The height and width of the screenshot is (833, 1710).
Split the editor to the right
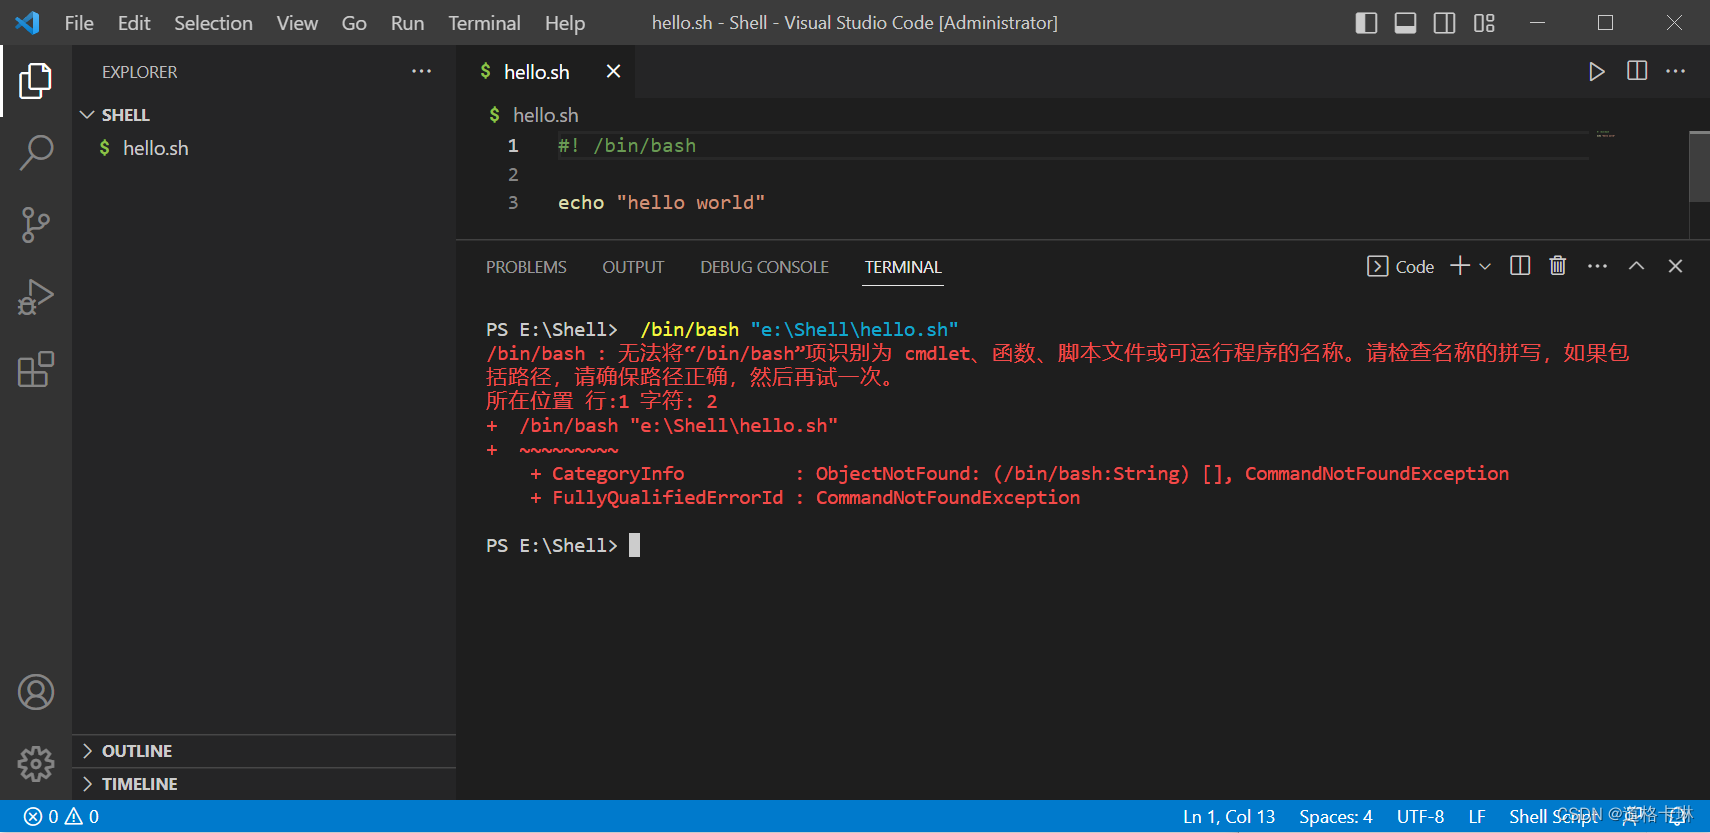click(1637, 71)
